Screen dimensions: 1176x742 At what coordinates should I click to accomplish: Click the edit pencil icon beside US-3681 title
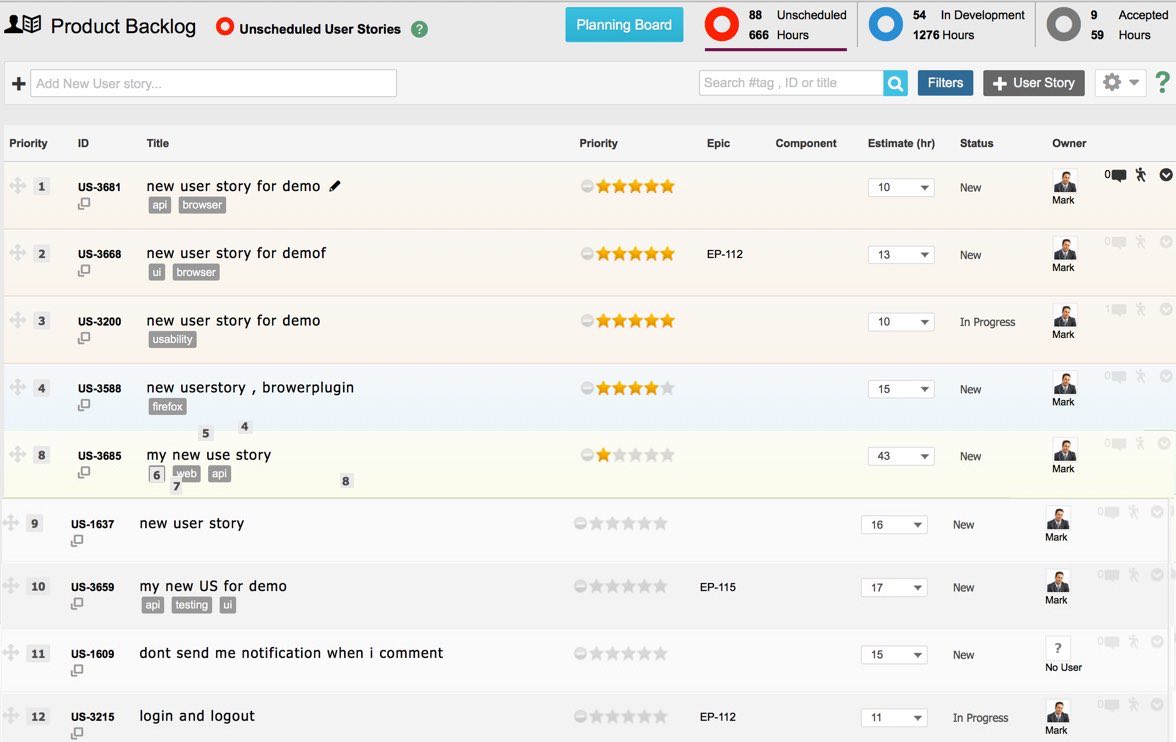[335, 186]
